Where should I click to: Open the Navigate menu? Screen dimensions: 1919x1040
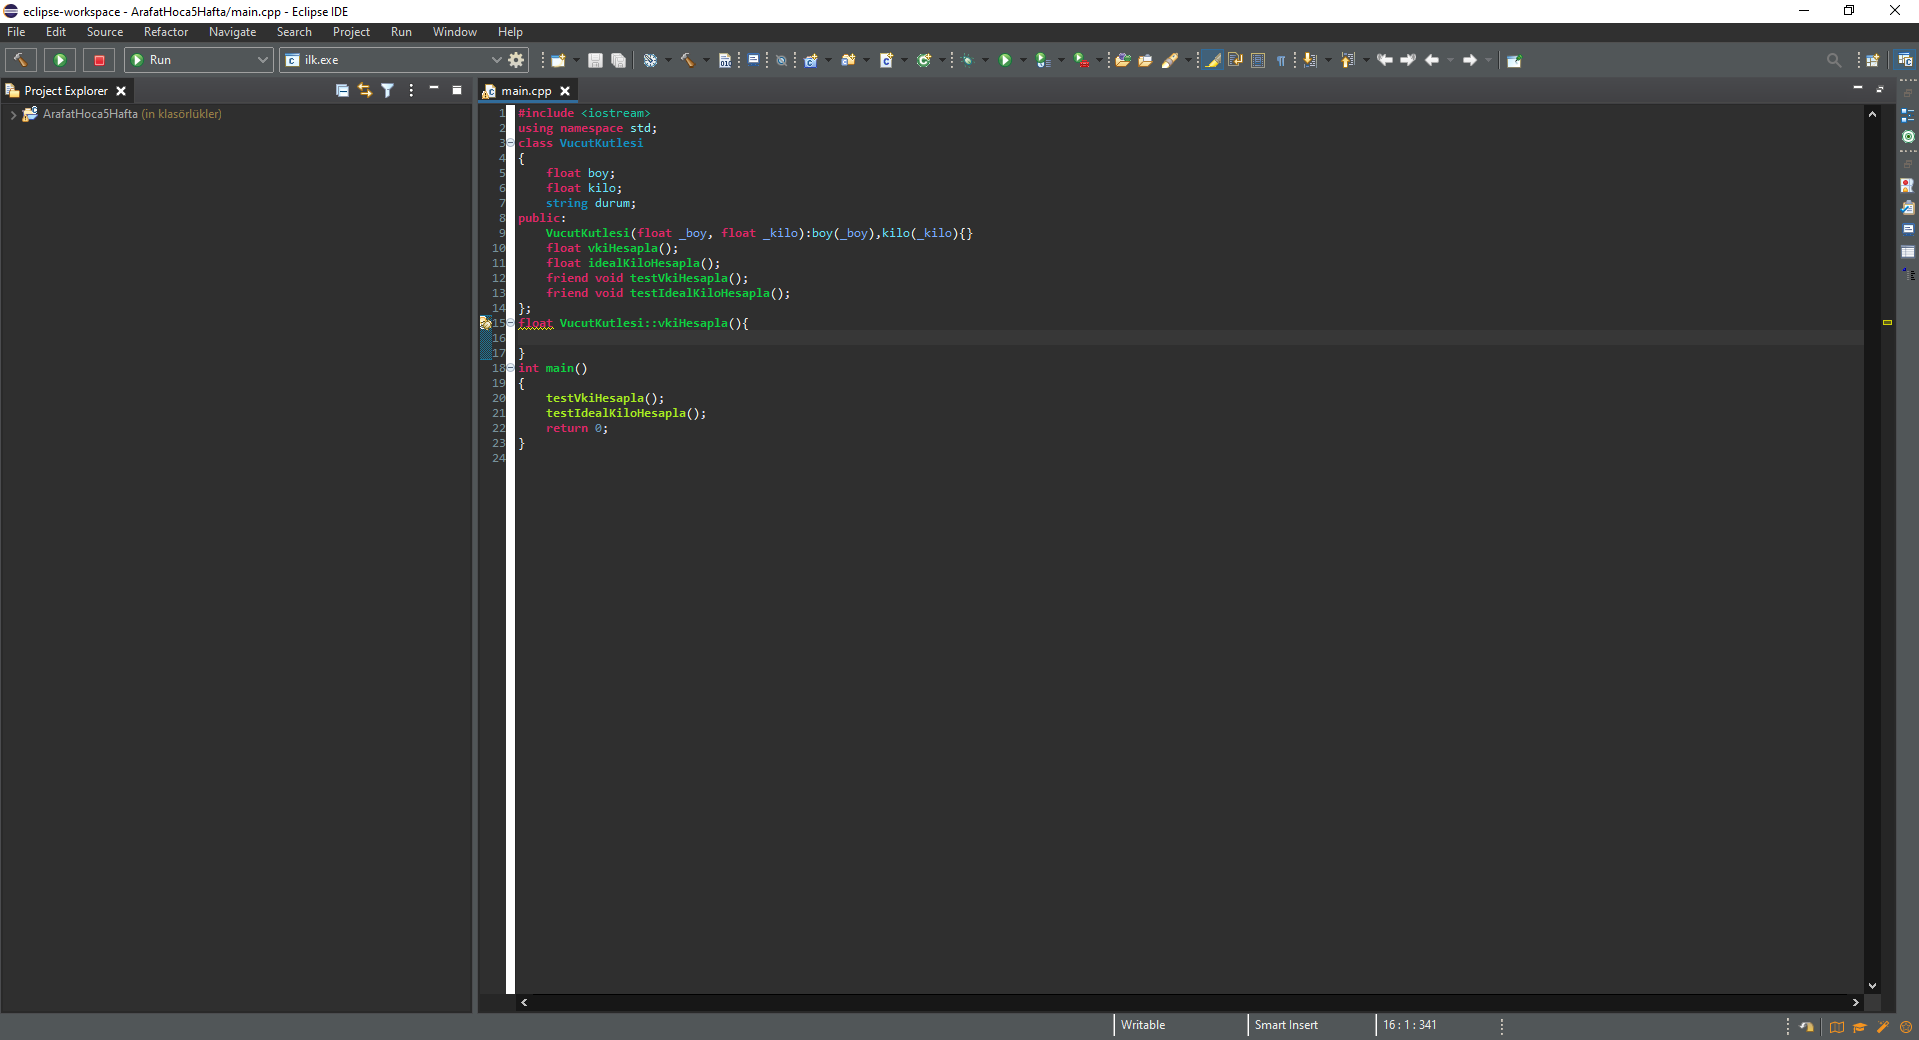[232, 32]
